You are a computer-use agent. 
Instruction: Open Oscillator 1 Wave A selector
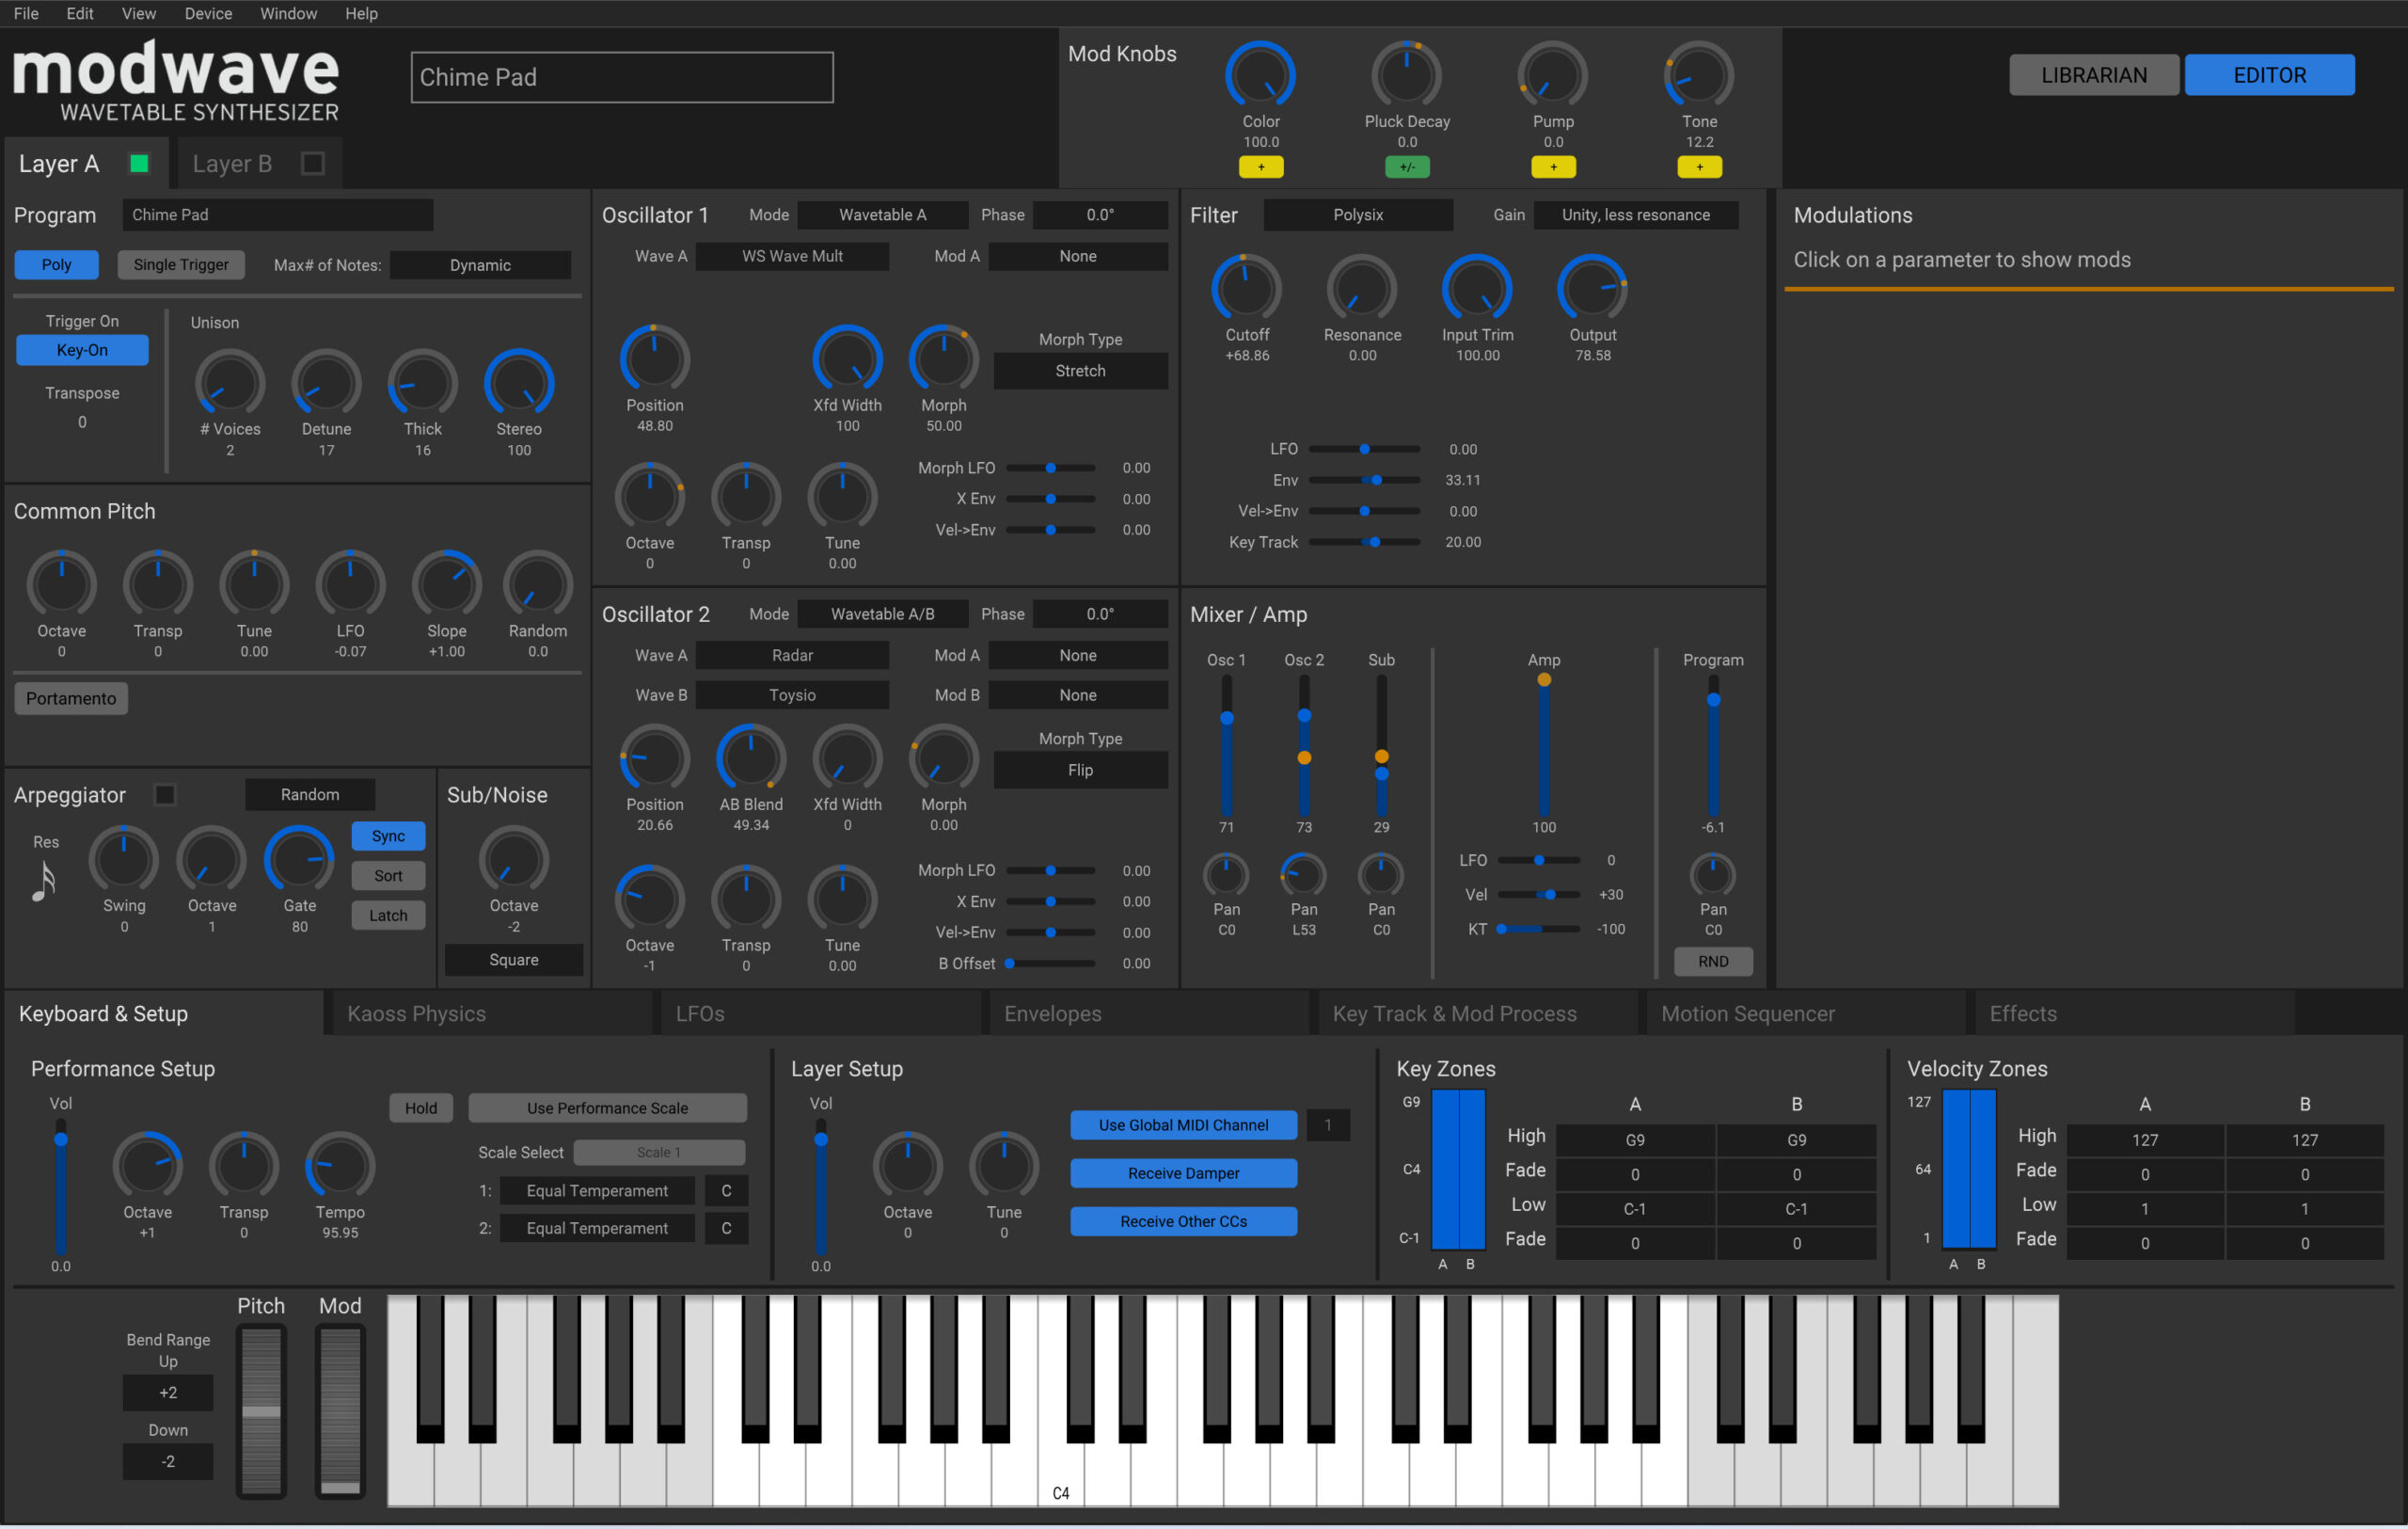792,256
